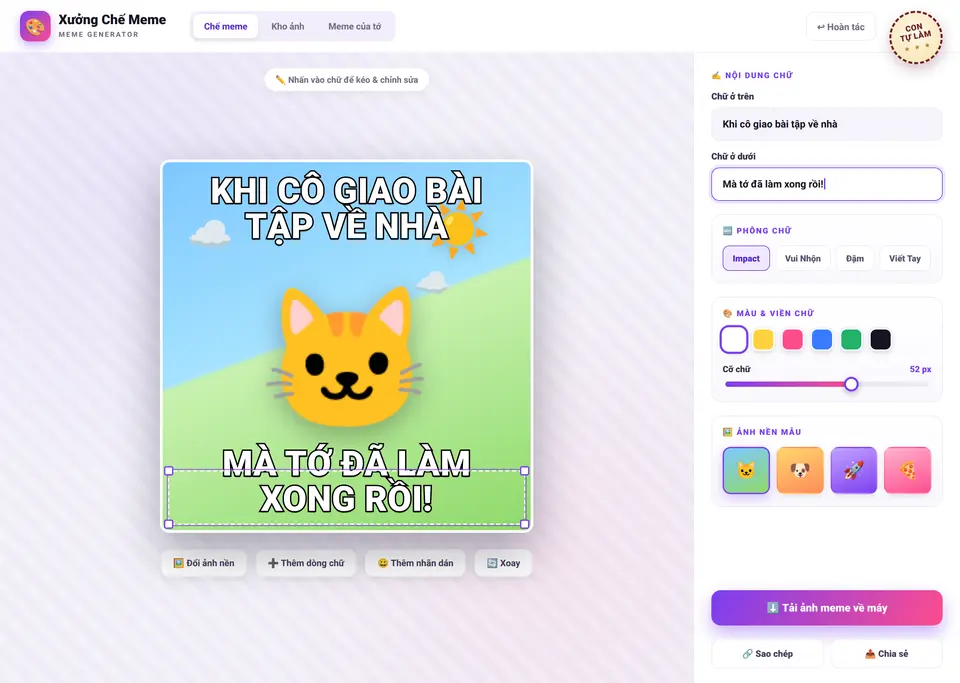Click the Xoay rotate button
The image size is (960, 683).
click(503, 563)
